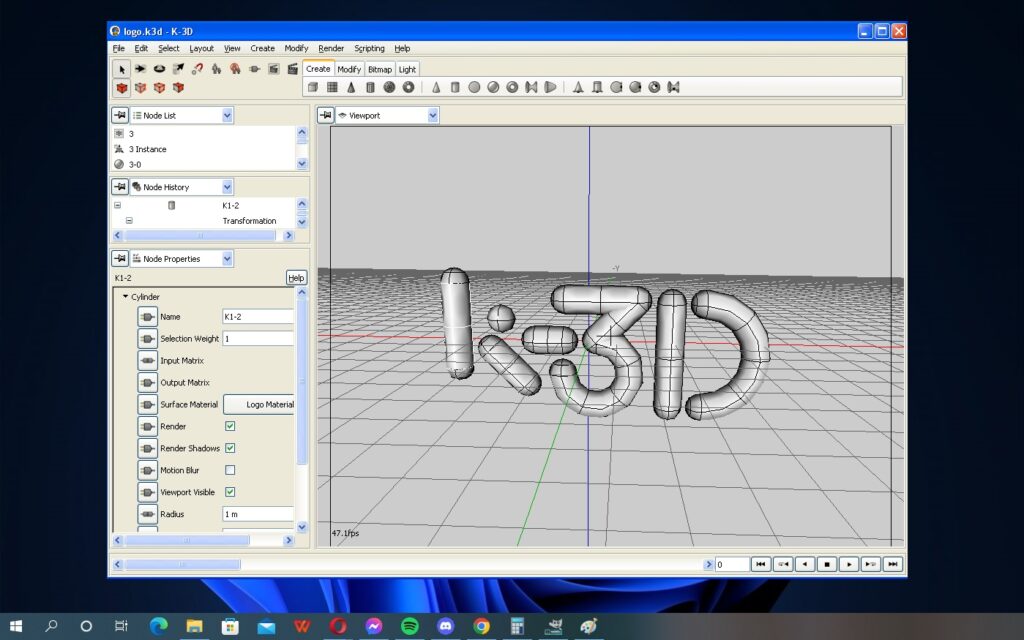
Task: Pin the Node List panel
Action: click(120, 115)
